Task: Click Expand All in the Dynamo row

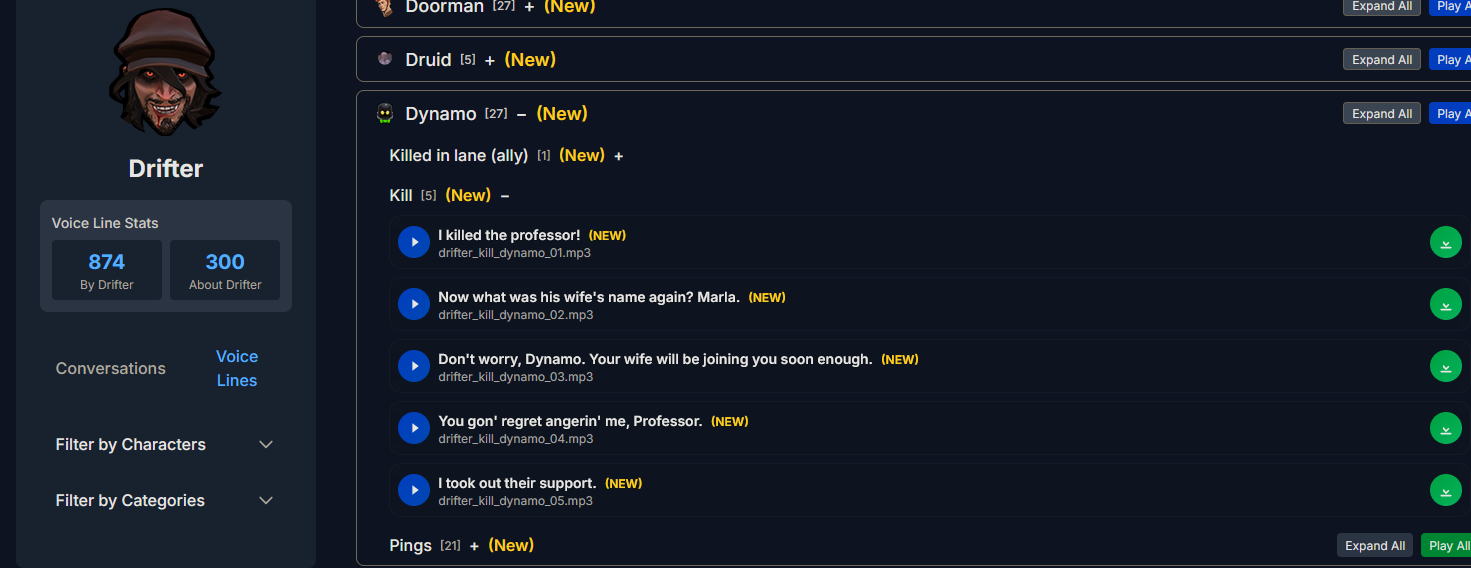Action: [x=1382, y=113]
